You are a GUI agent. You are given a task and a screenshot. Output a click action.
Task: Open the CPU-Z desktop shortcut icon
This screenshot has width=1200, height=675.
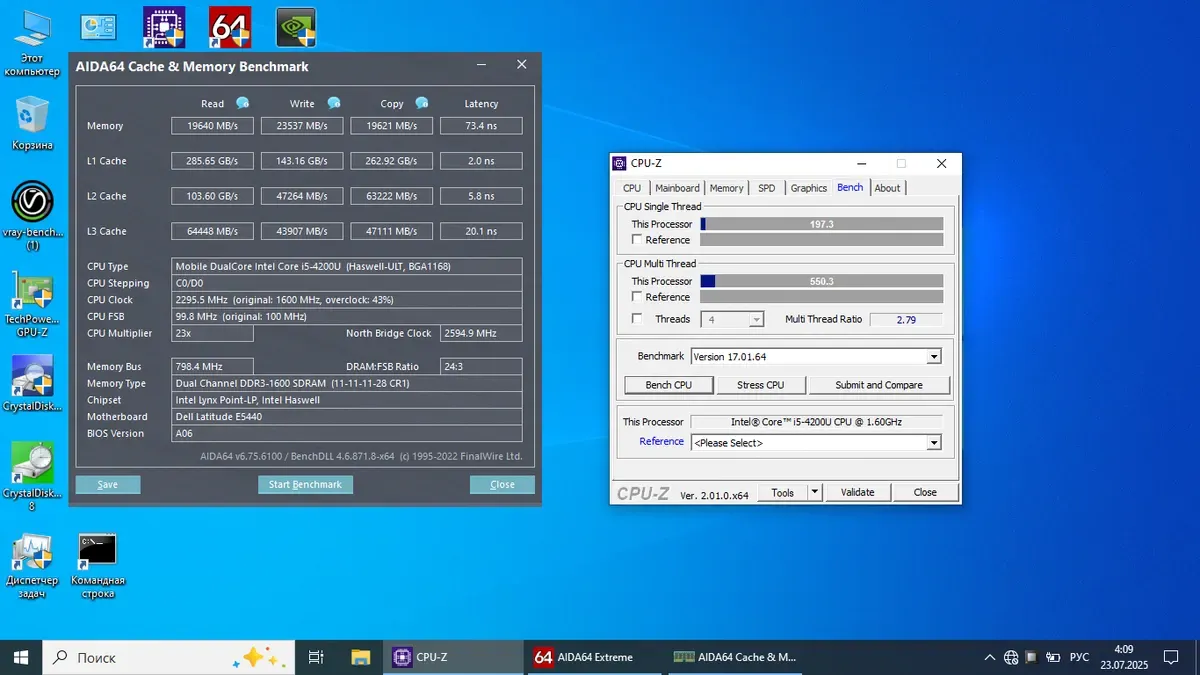pos(163,28)
